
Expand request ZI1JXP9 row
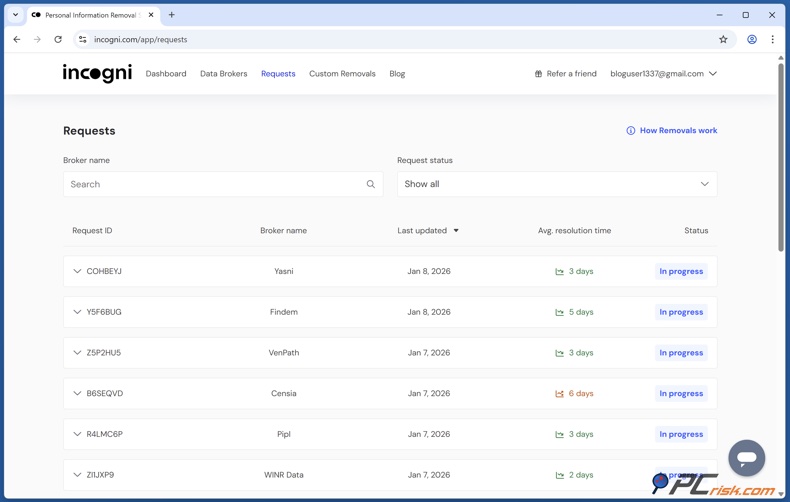(77, 475)
